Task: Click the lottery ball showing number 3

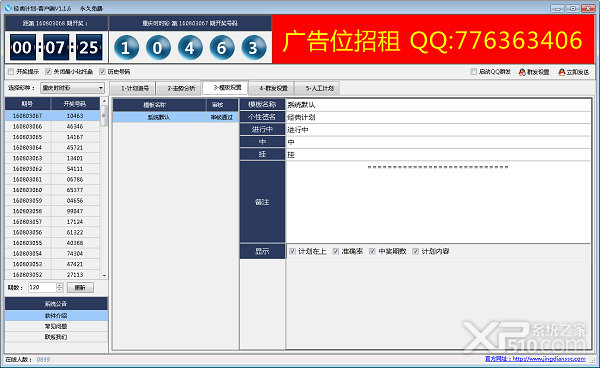Action: pos(253,47)
